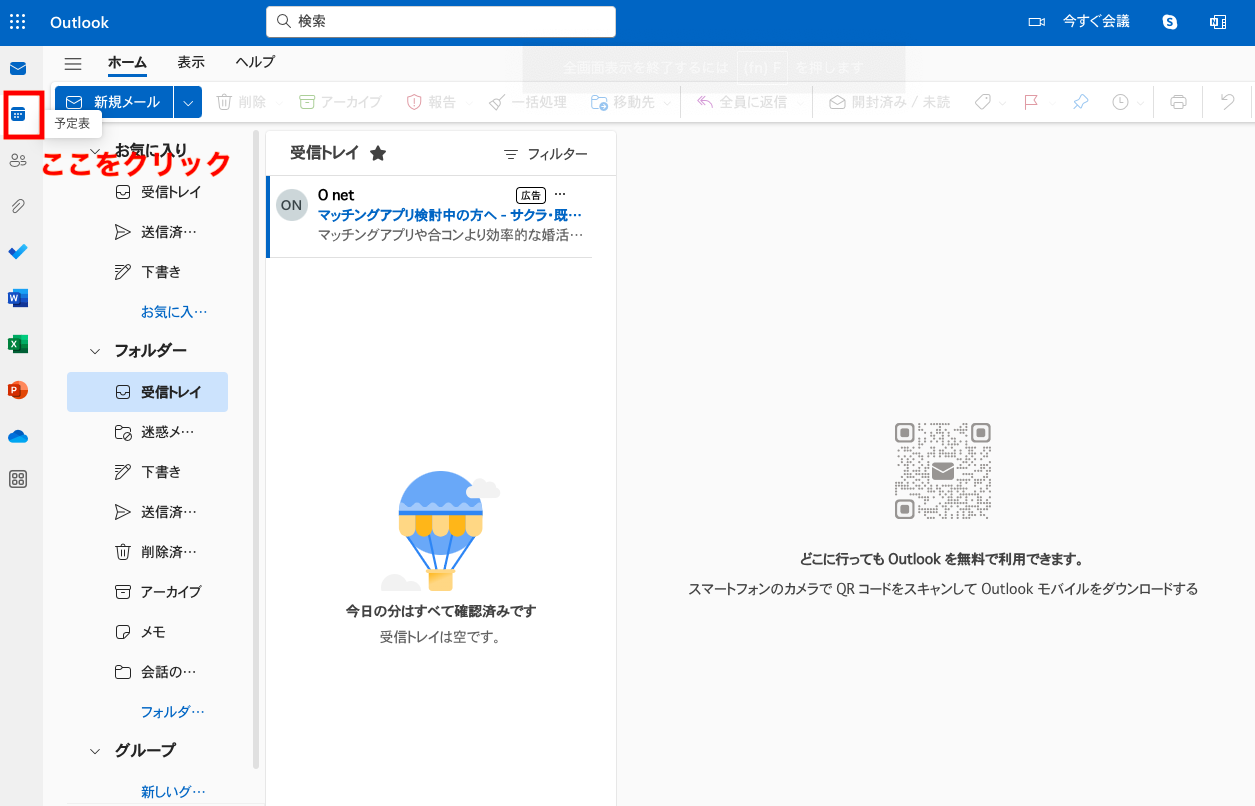This screenshot has height=806, width=1255.
Task: Toggle the pin icon in the toolbar
Action: tap(1080, 101)
